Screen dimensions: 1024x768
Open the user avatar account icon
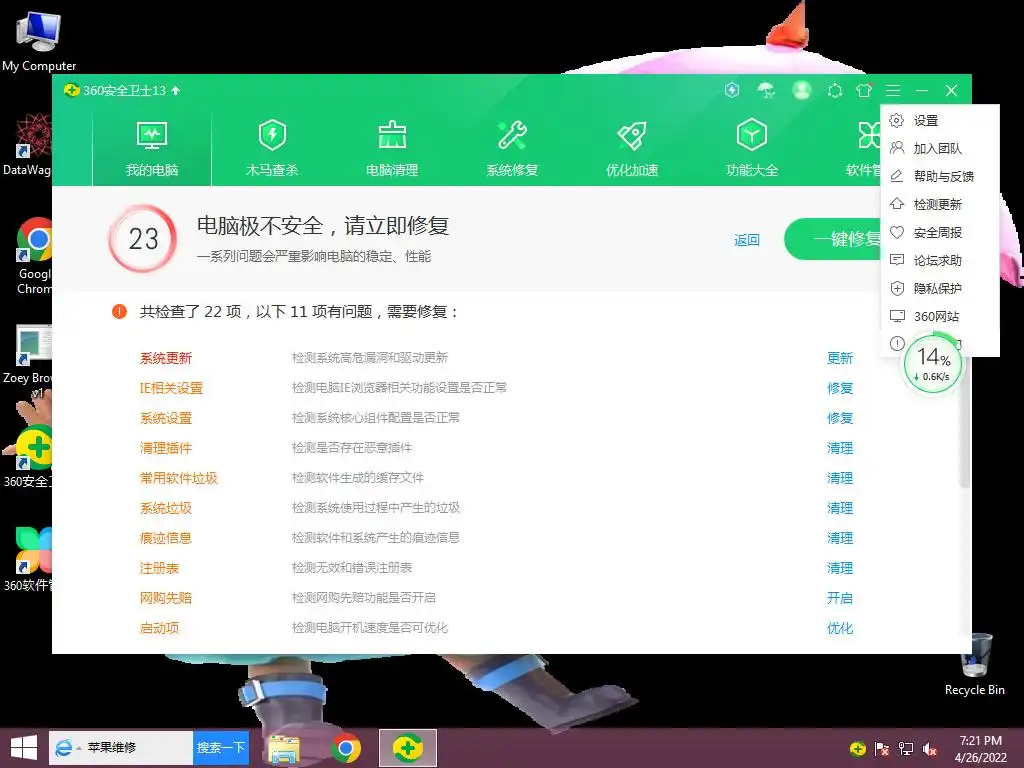tap(801, 90)
